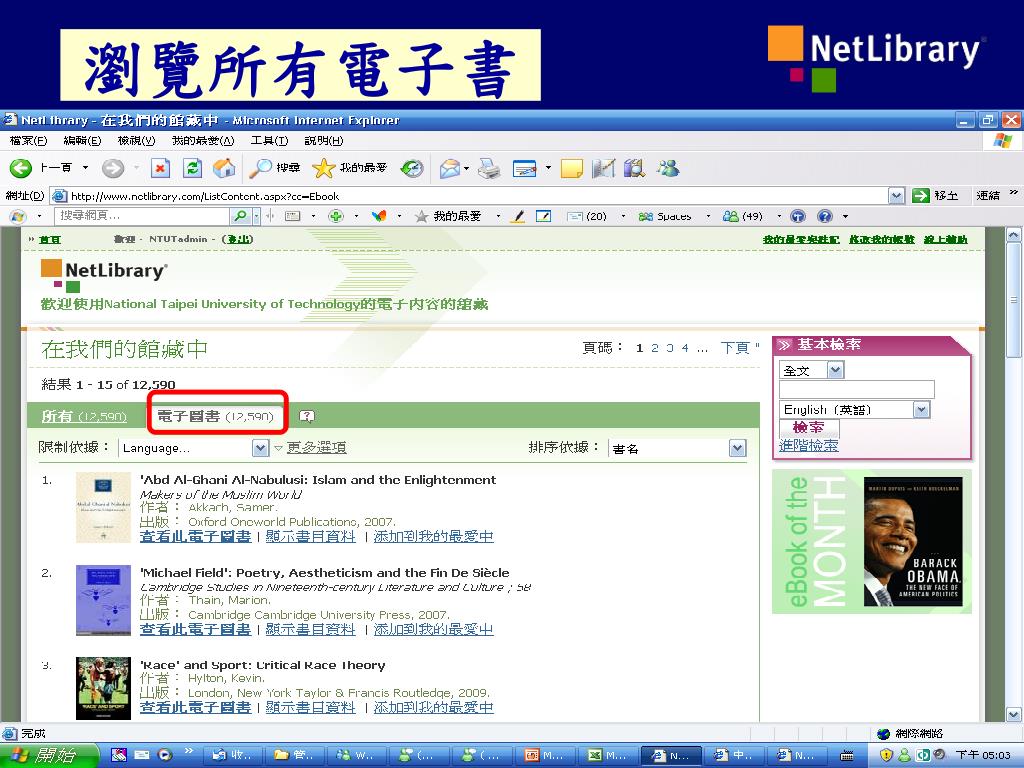Click the Research book icon in toolbar
This screenshot has height=768, width=1024.
pos(633,168)
